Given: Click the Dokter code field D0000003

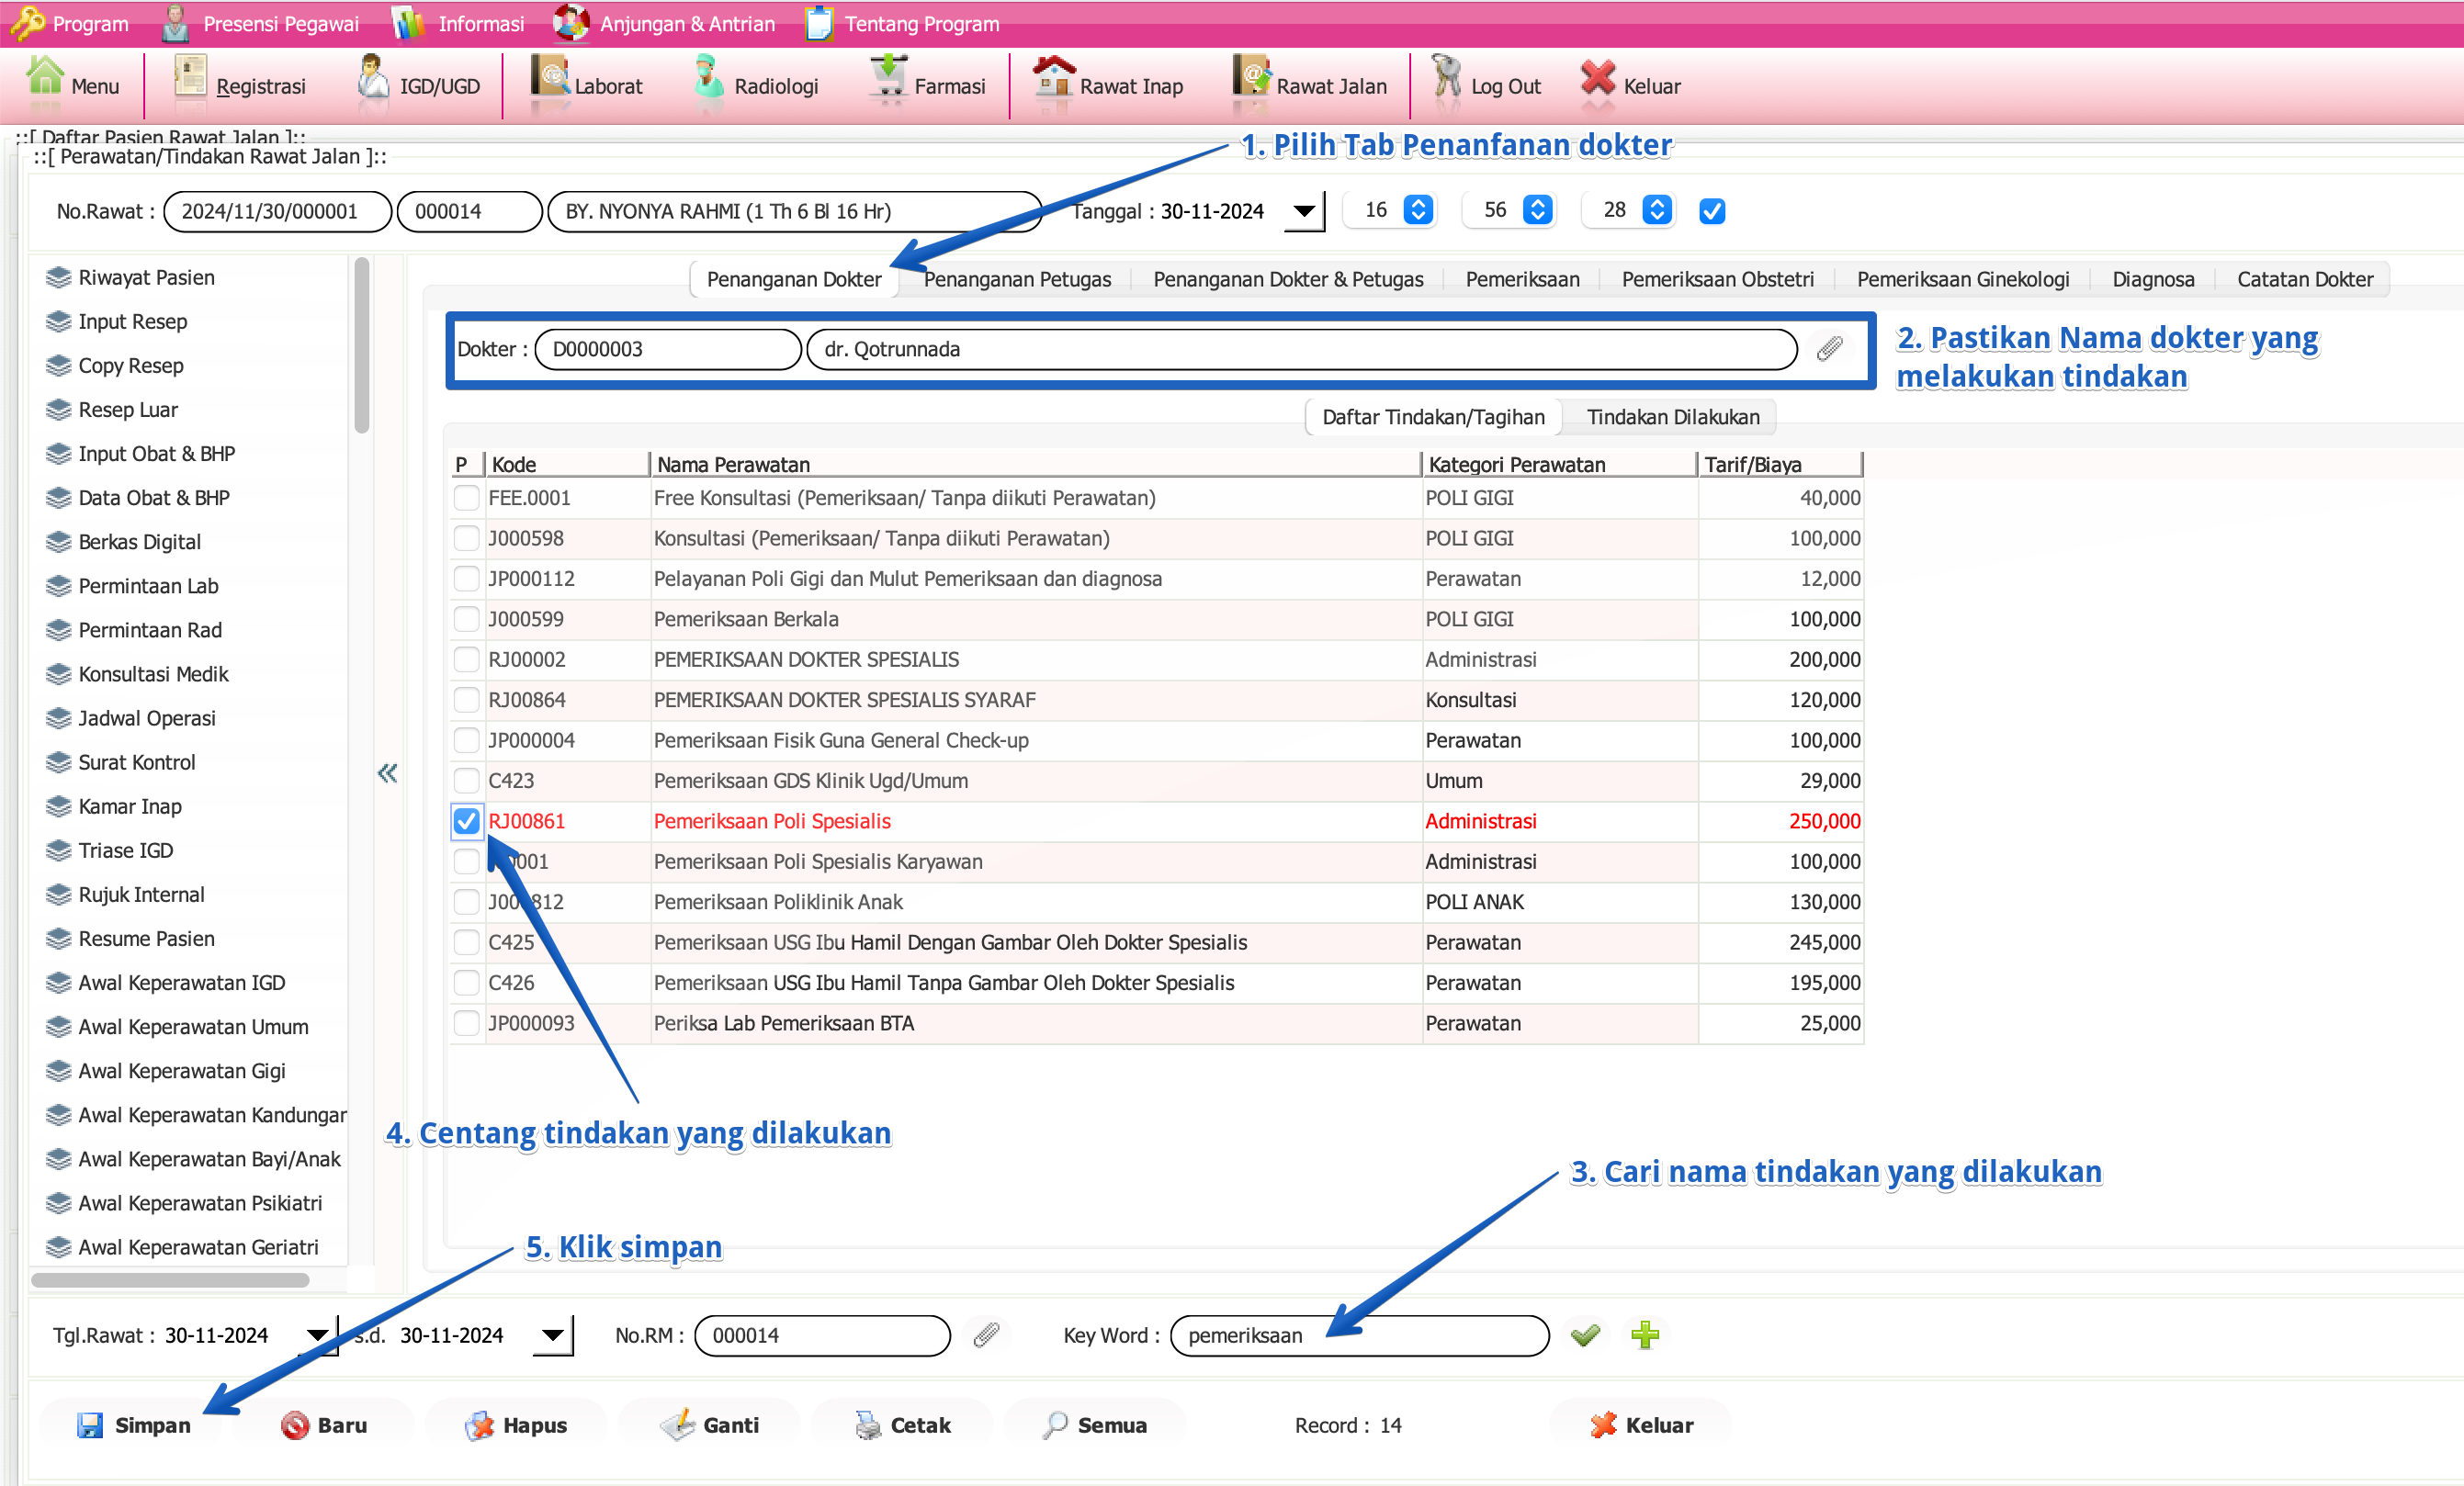Looking at the screenshot, I should coord(668,350).
